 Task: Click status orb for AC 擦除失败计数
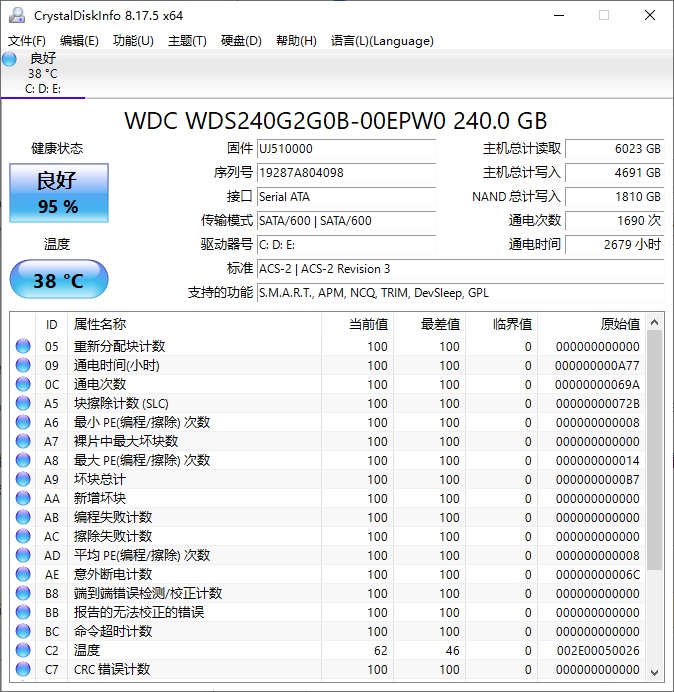[x=23, y=536]
